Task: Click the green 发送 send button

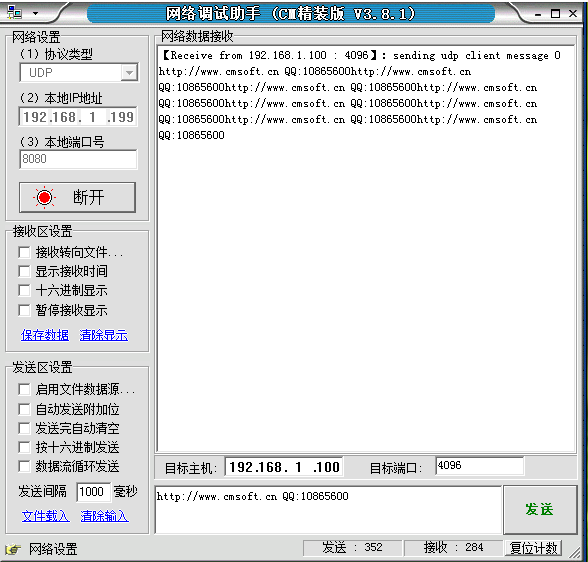Action: [x=540, y=510]
